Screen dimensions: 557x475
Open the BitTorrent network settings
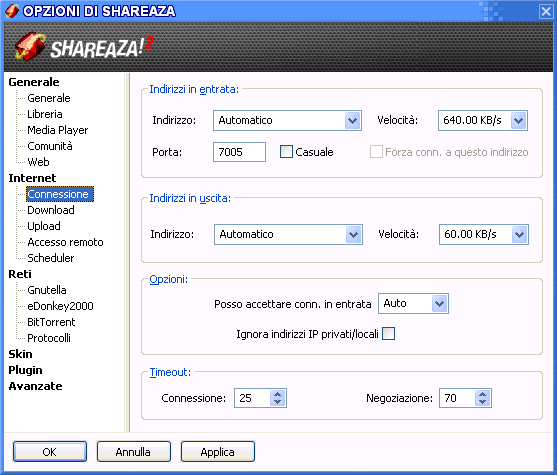(51, 322)
